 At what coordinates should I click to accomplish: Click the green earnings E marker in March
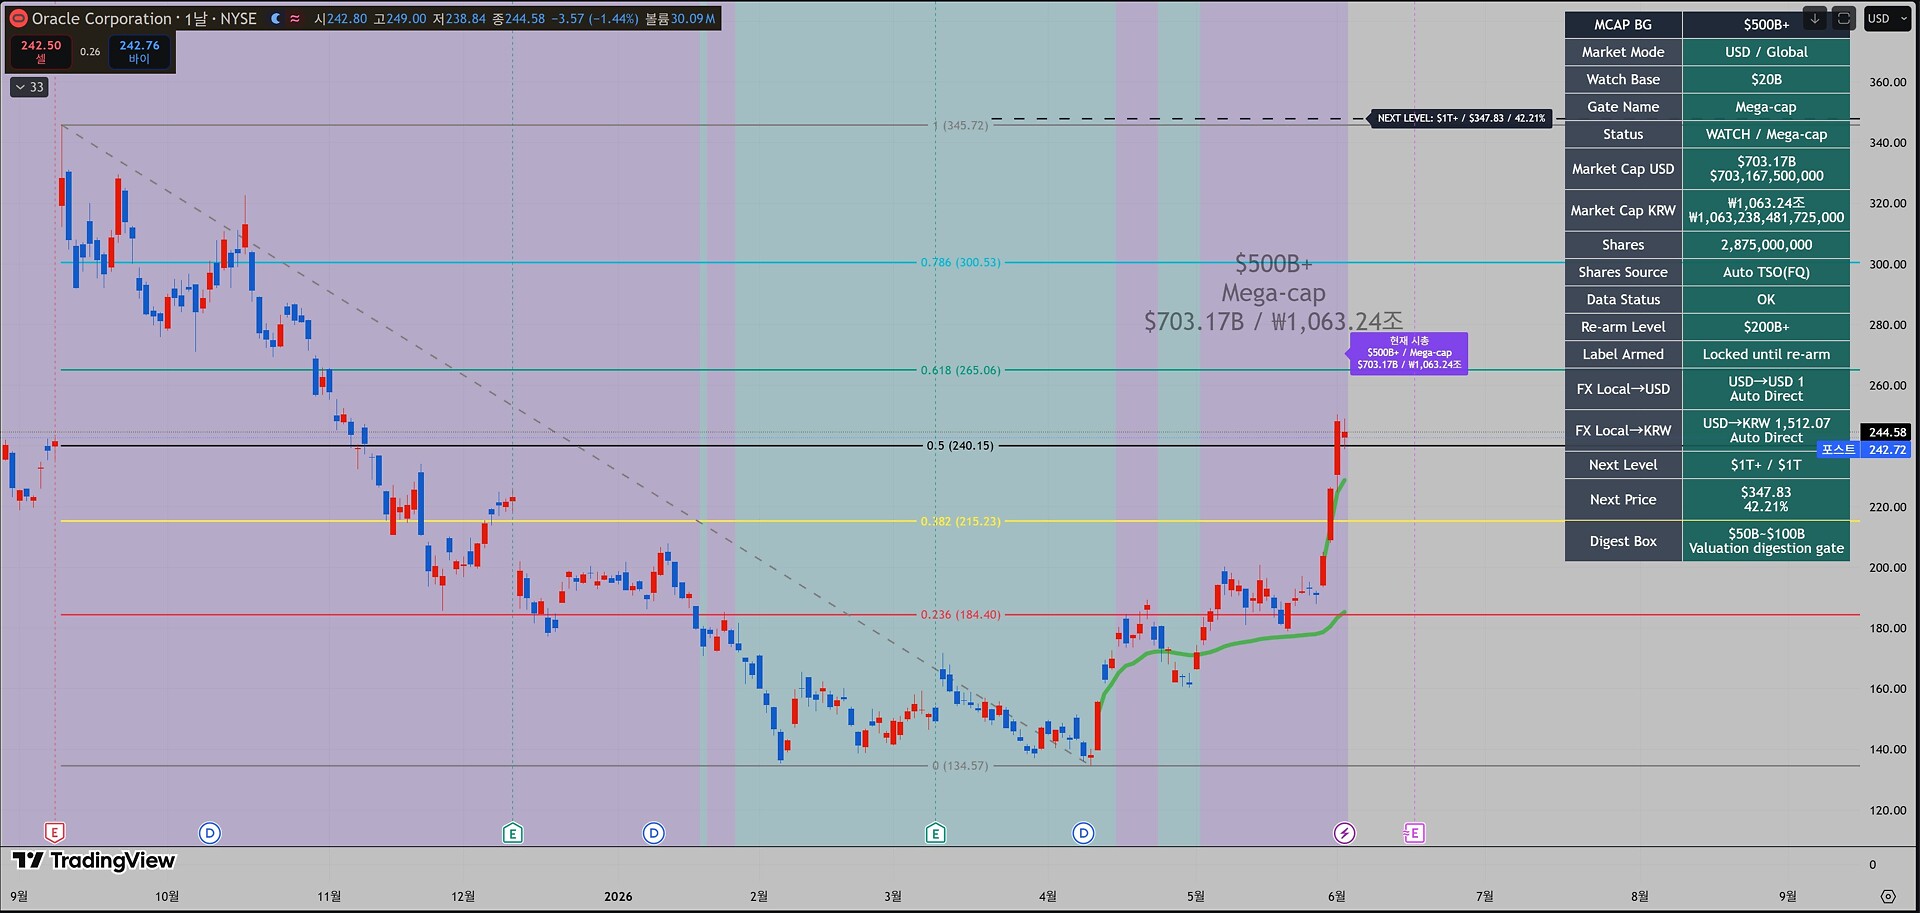(935, 832)
